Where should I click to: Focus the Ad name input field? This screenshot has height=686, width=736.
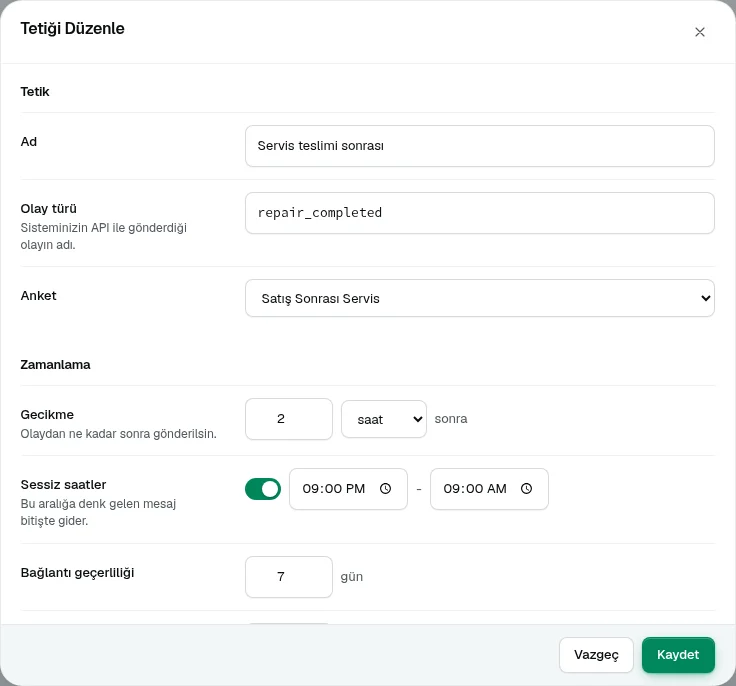point(480,146)
